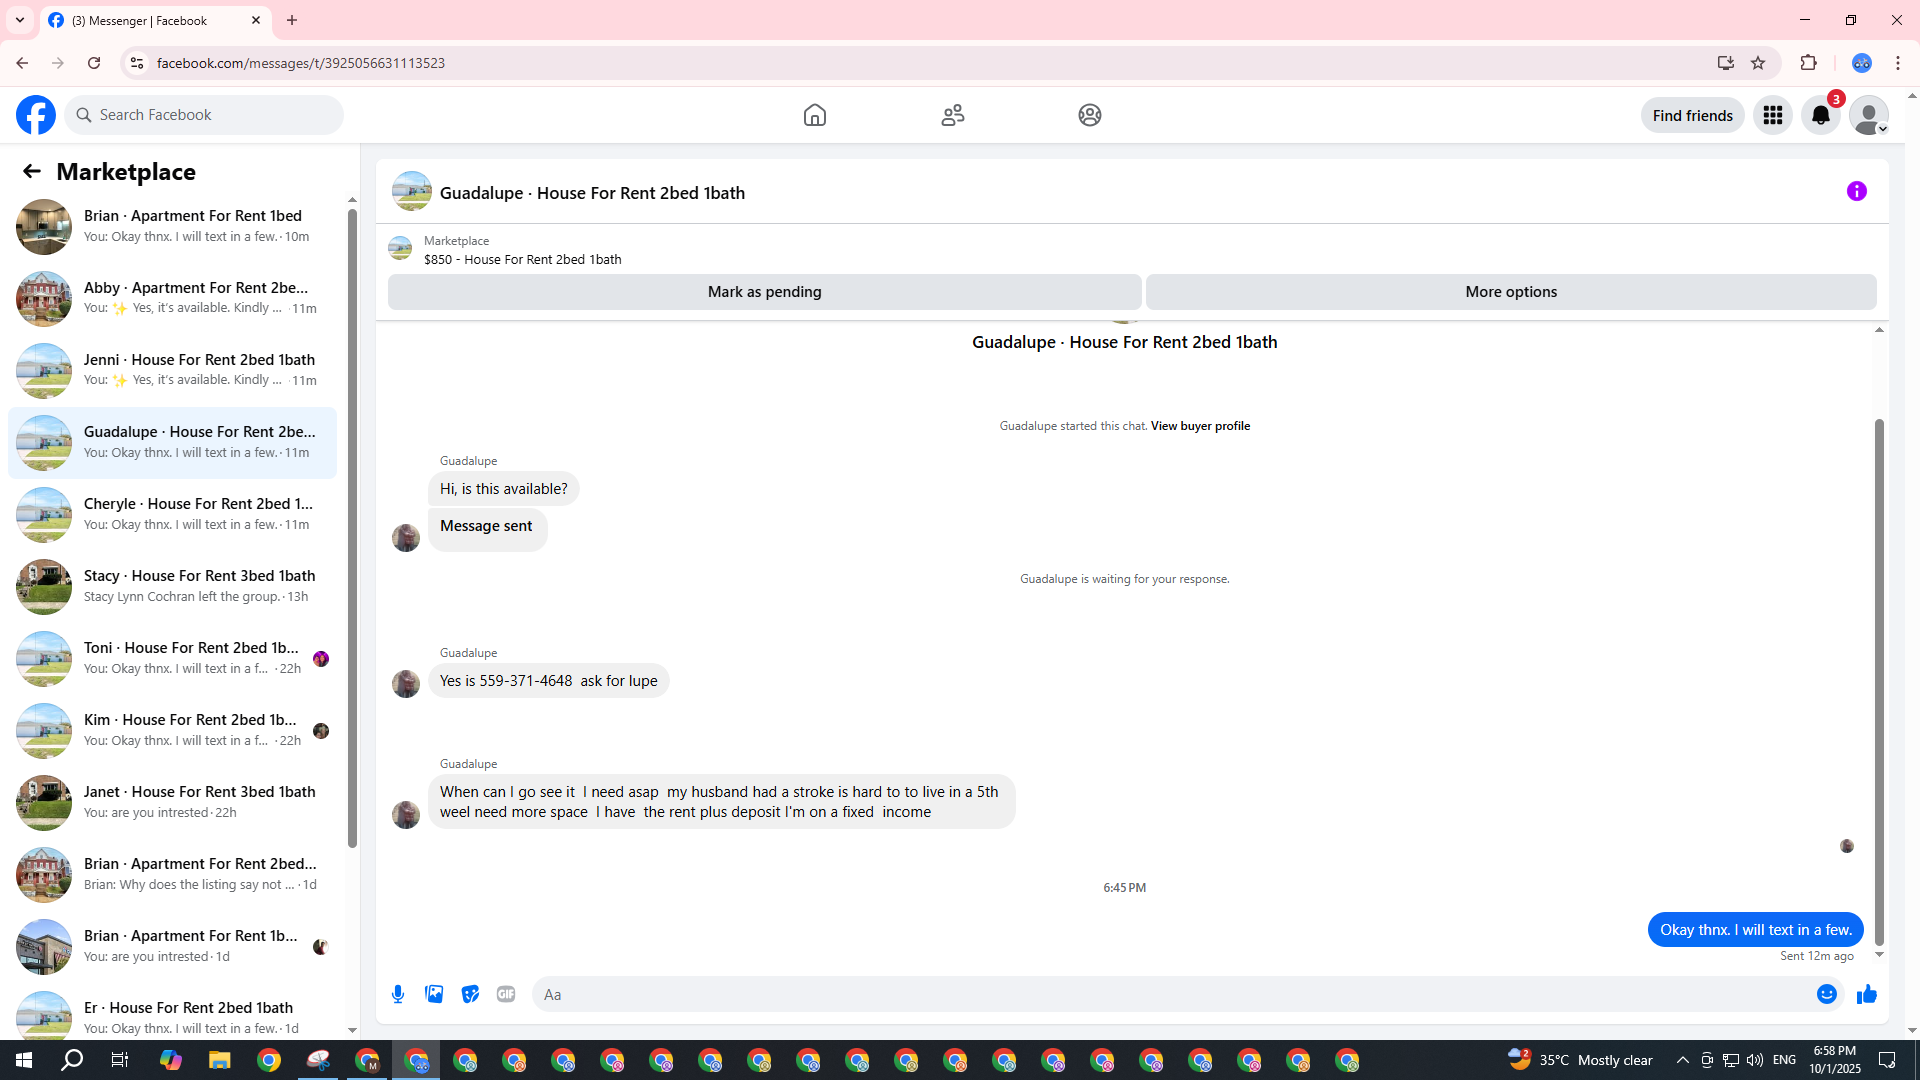Open the Task View icon

pyautogui.click(x=120, y=1060)
